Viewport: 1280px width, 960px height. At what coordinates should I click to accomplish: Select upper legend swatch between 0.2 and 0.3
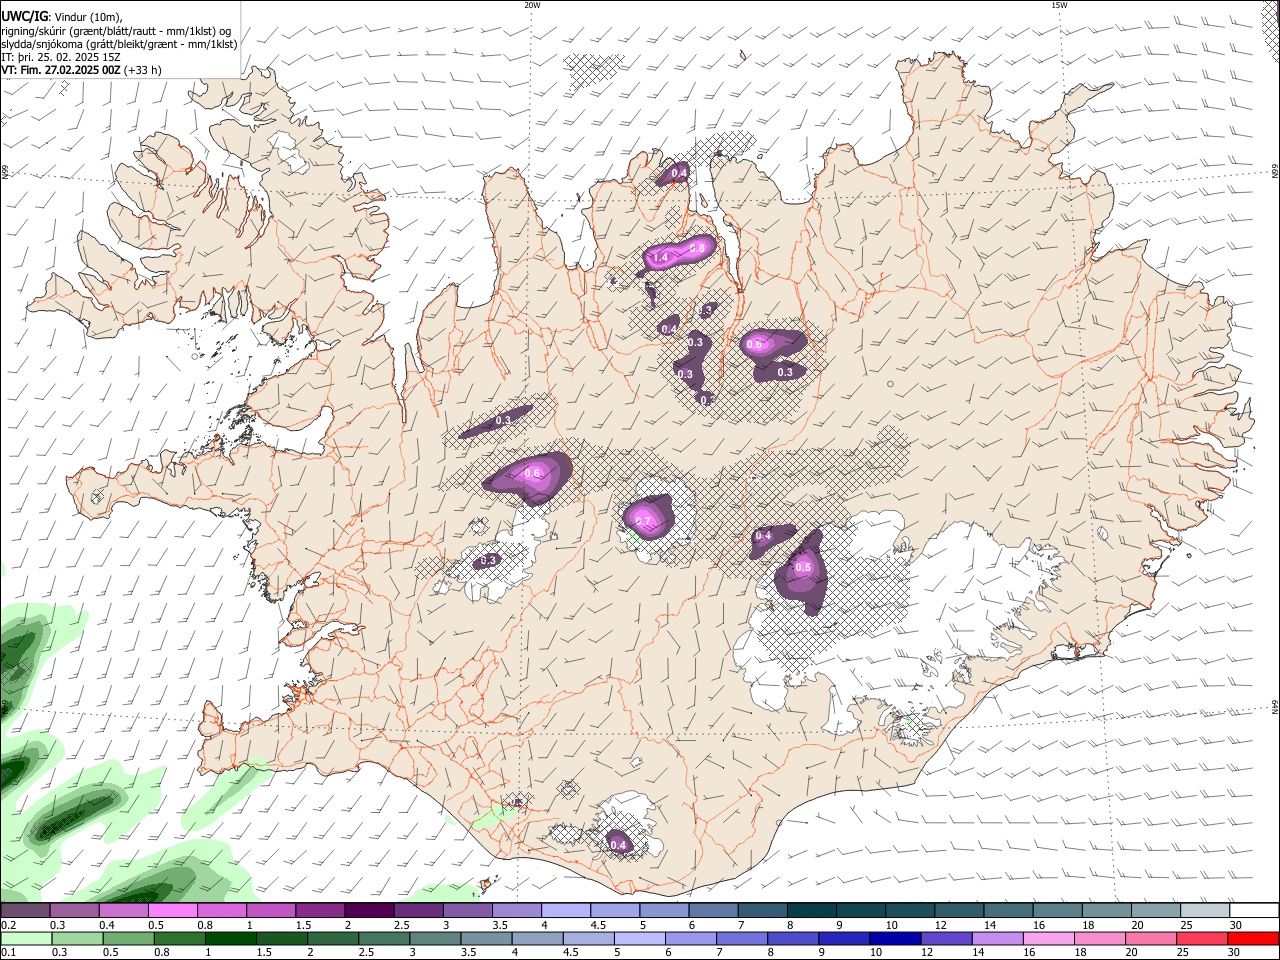25,910
